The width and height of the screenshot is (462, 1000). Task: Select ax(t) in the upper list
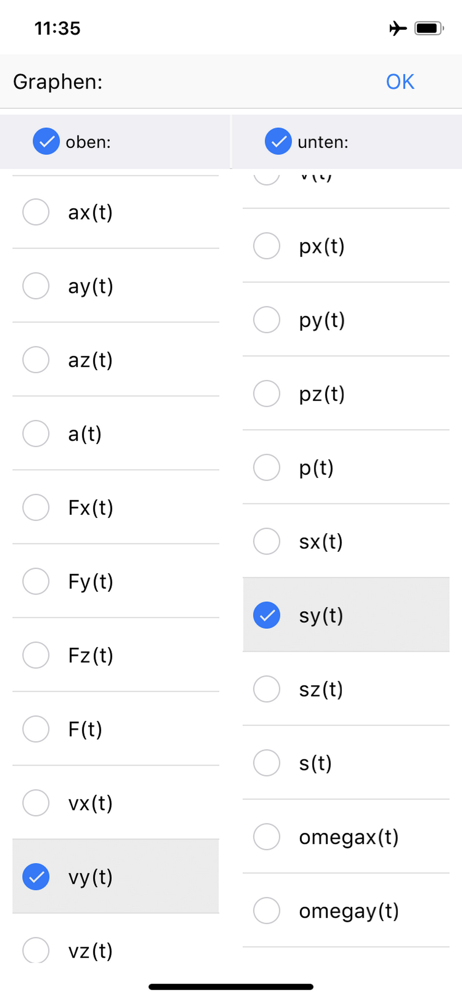point(116,212)
